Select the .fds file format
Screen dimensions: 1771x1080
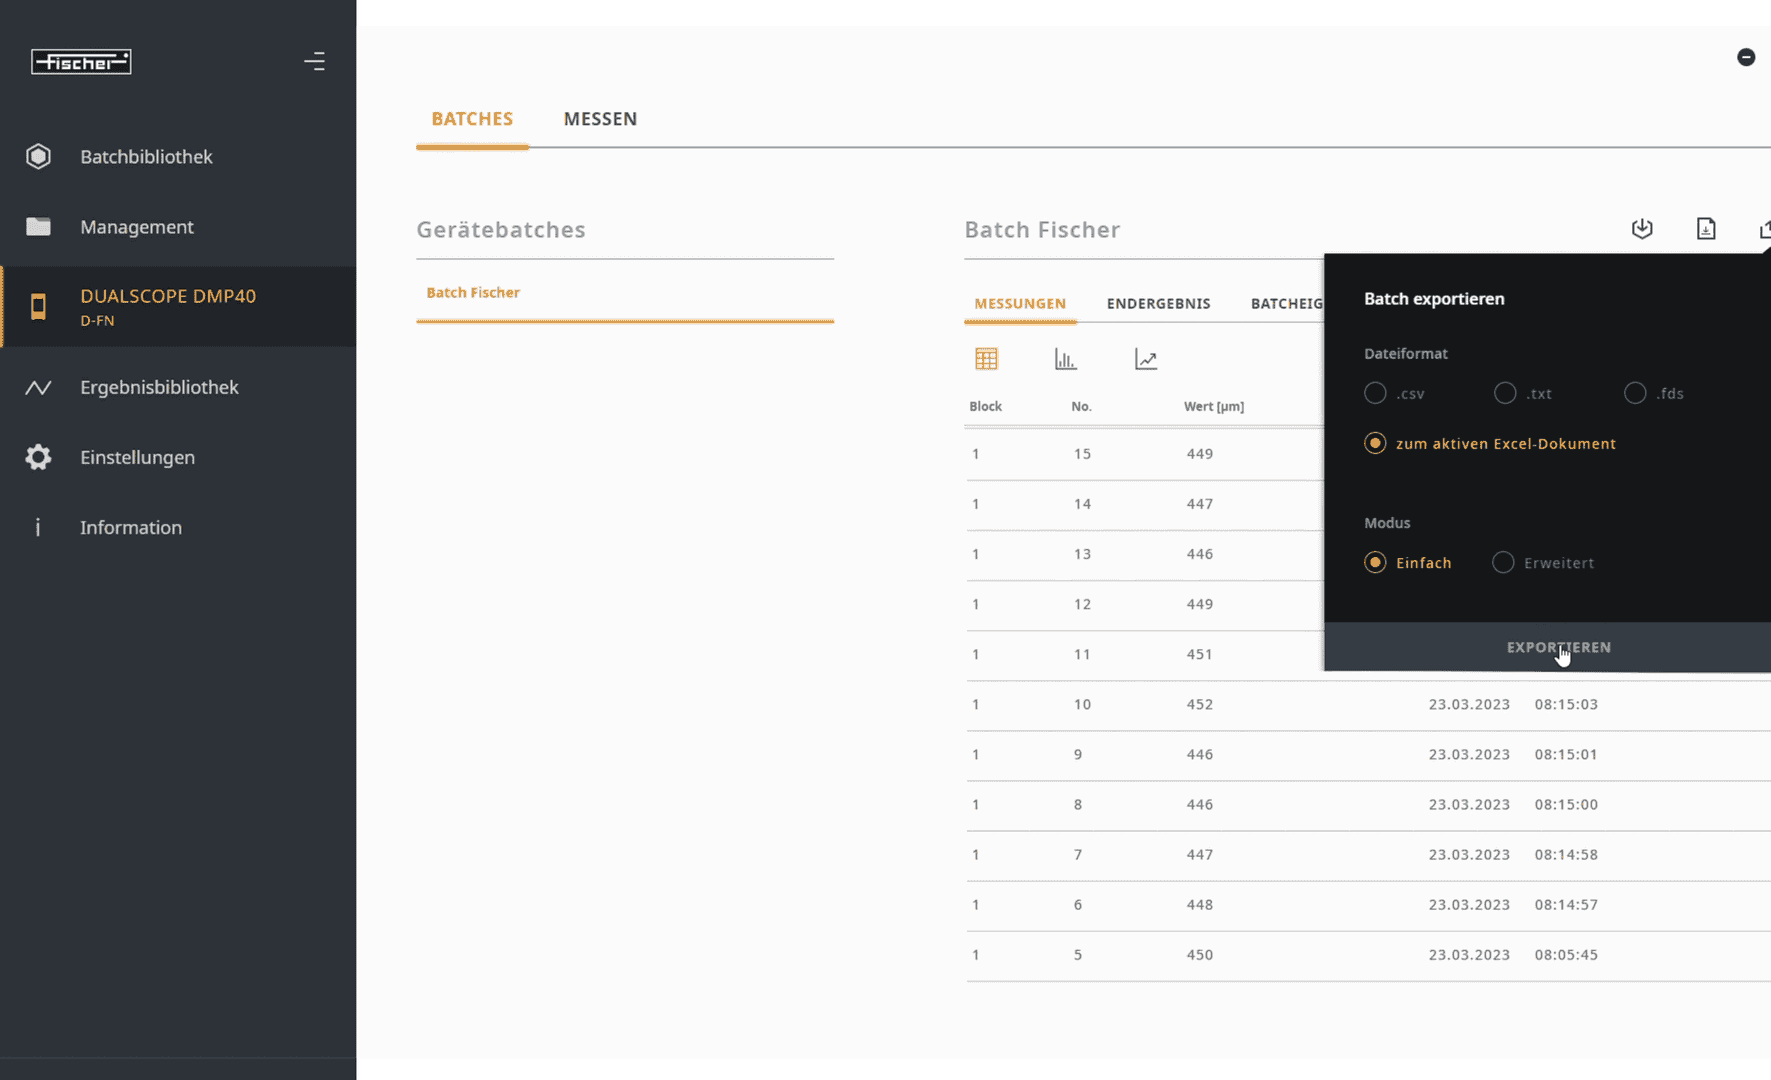[1634, 393]
